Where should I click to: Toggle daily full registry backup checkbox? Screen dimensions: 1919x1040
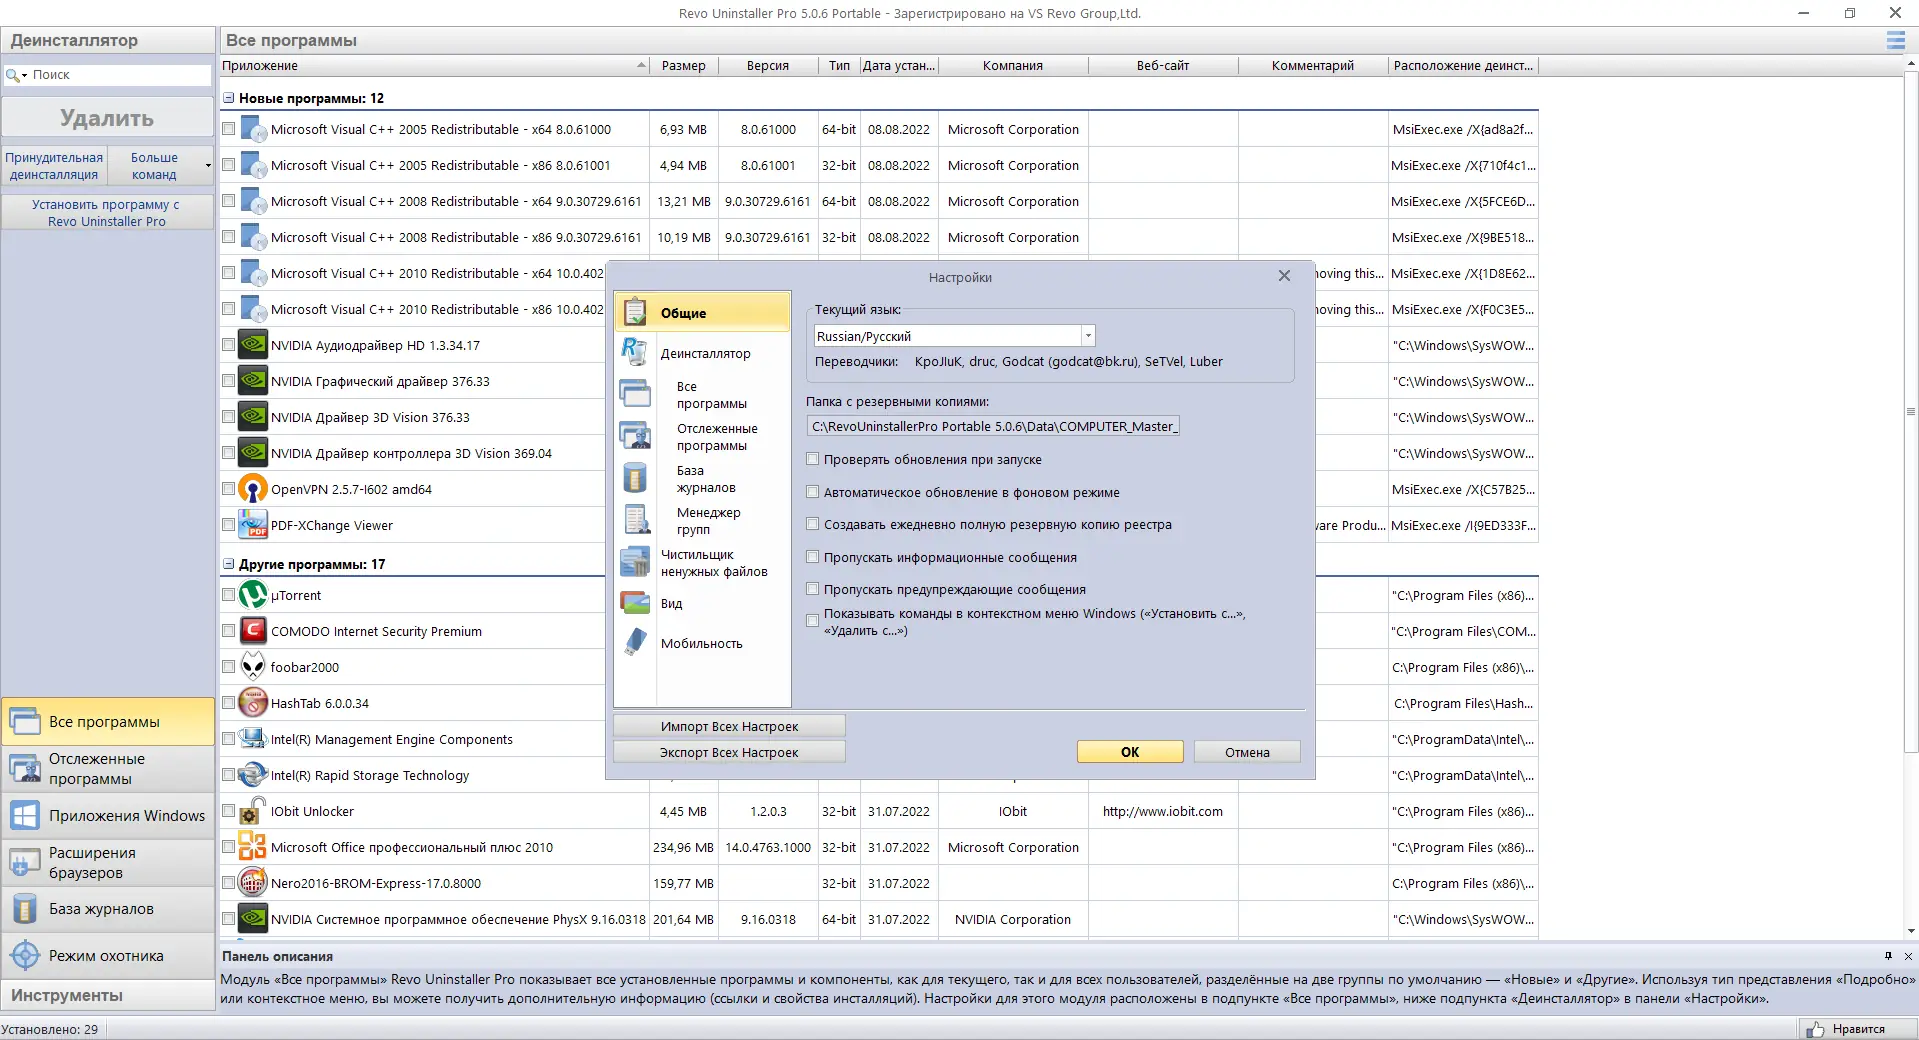click(813, 524)
